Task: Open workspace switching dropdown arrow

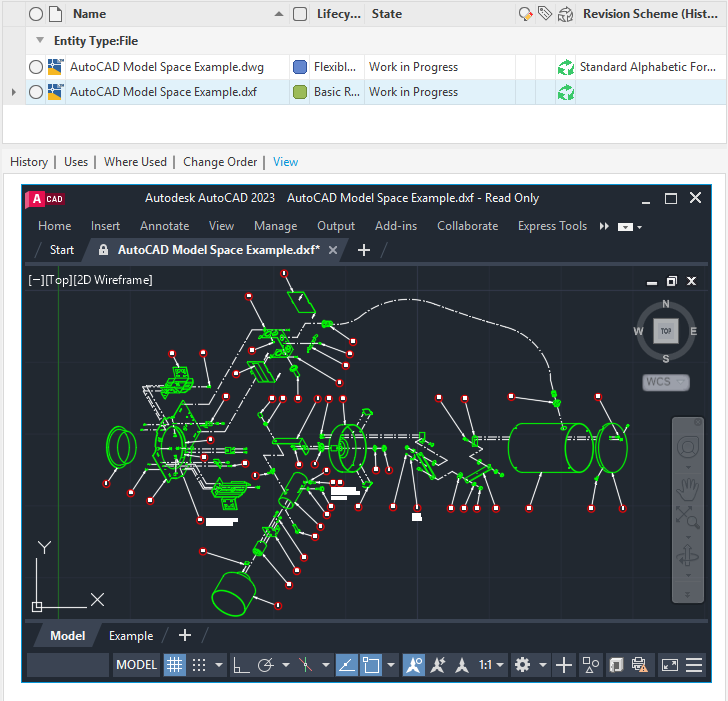Action: coord(543,665)
